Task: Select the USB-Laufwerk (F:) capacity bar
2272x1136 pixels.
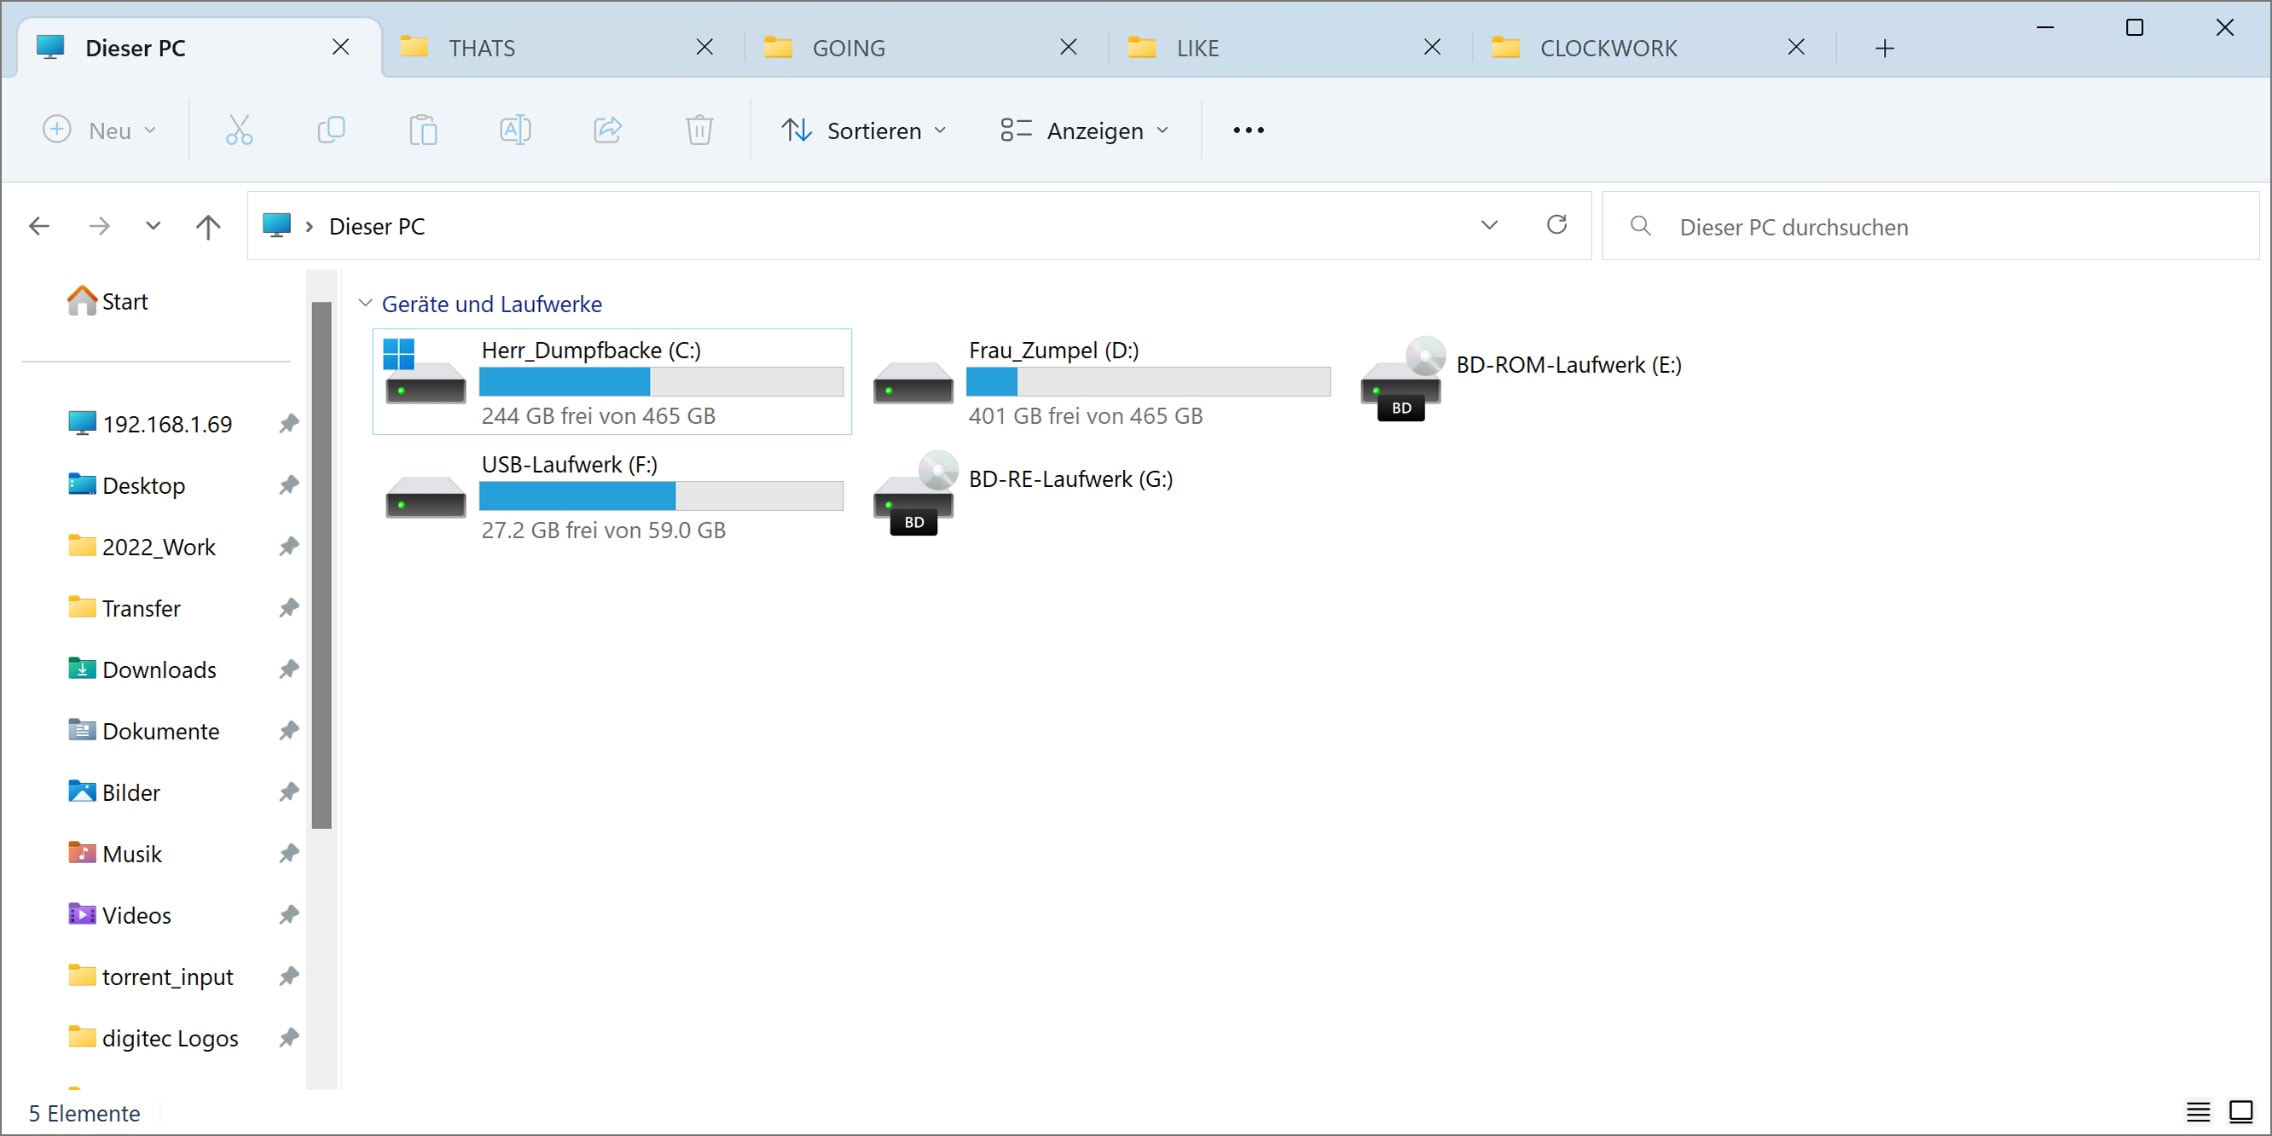Action: pos(661,496)
